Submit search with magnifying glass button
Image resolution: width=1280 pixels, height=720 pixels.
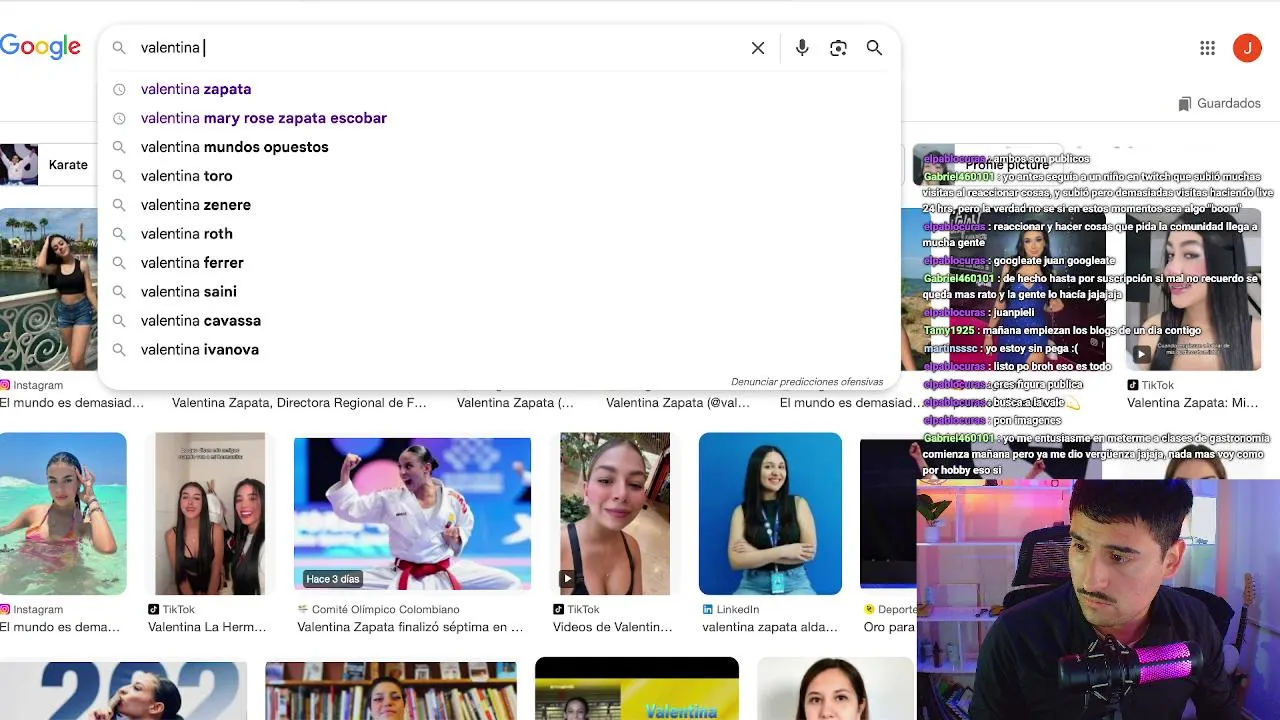coord(874,48)
